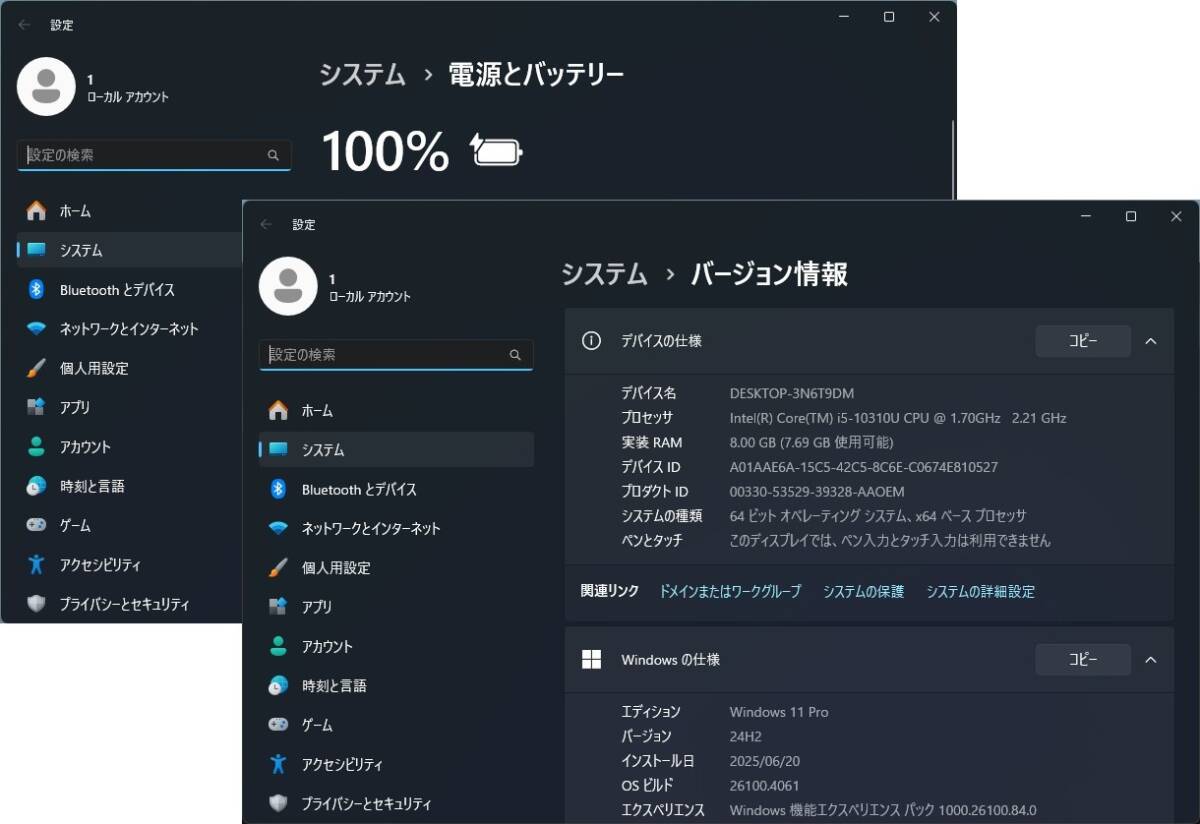Viewport: 1200px width, 824px height.
Task: Click the Accounts icon in back Power window
Action: (36, 447)
